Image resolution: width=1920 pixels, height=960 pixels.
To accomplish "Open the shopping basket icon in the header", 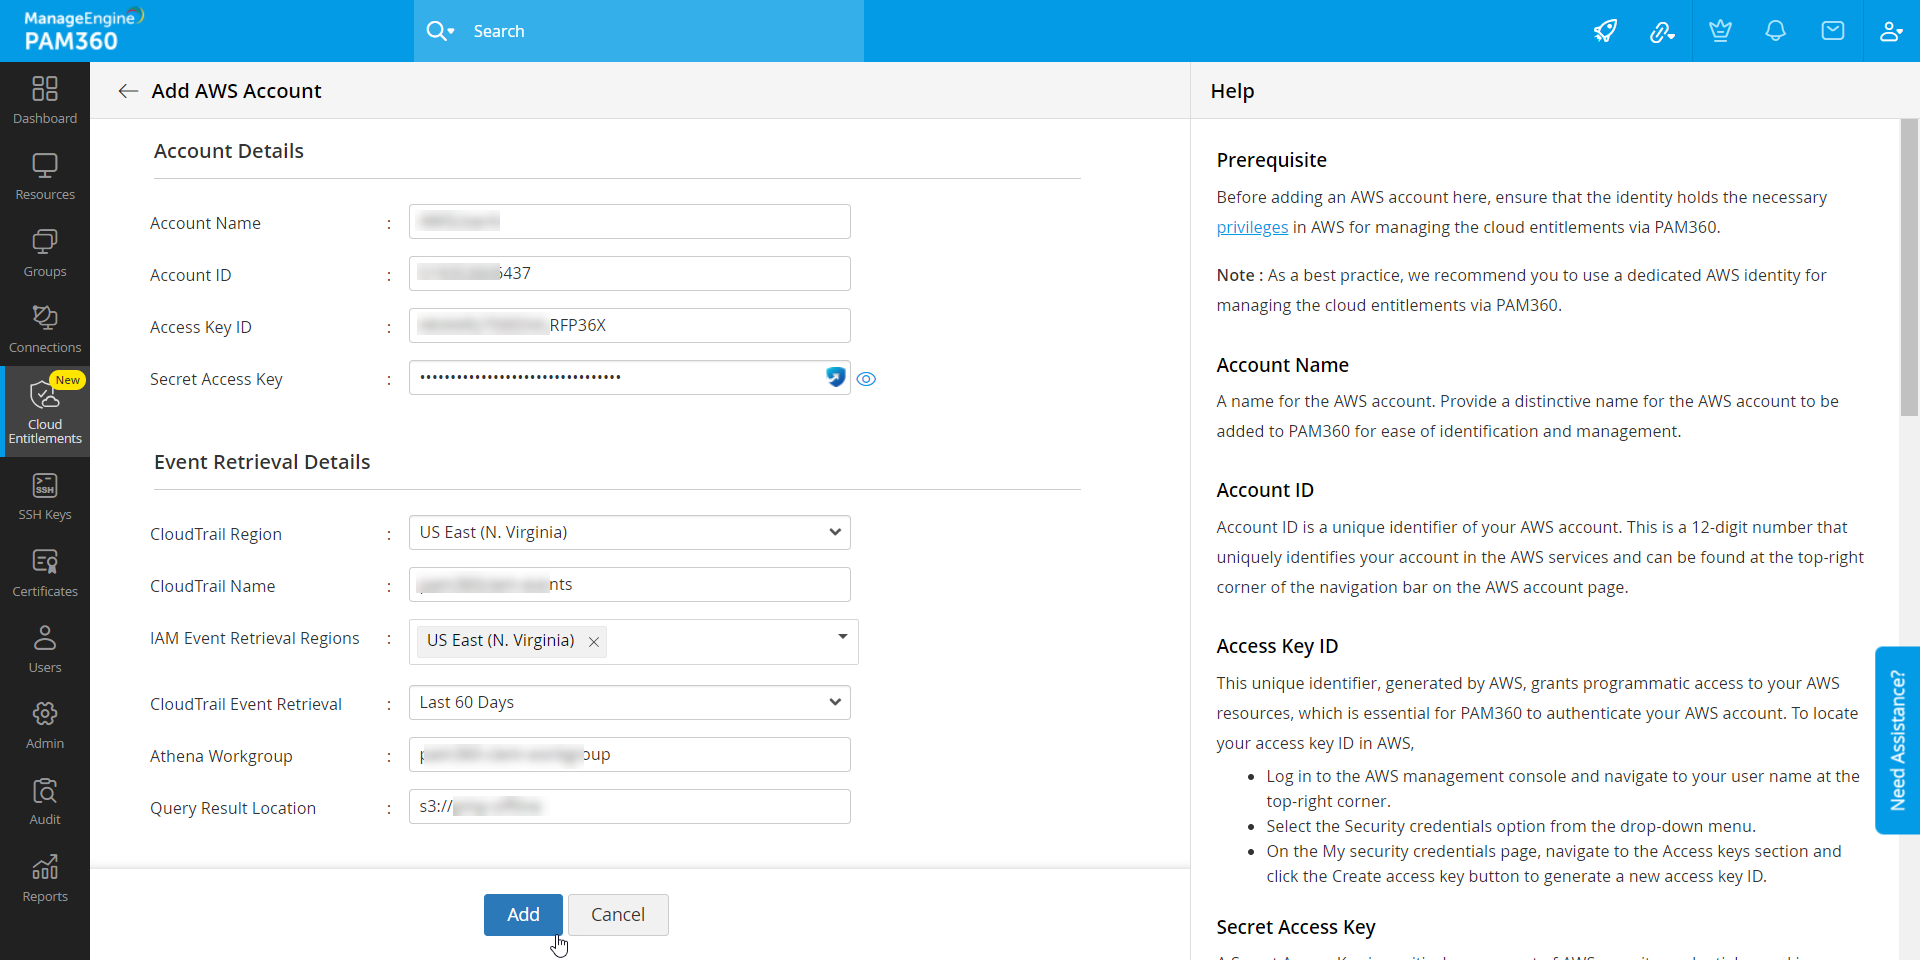I will tap(1720, 31).
